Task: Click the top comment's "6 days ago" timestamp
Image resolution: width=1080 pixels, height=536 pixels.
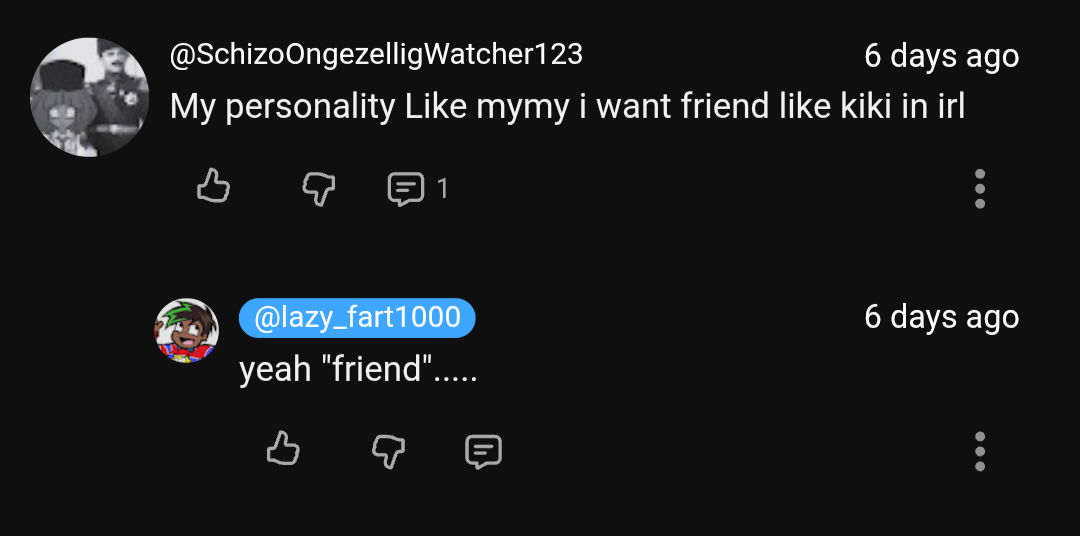Action: 941,56
